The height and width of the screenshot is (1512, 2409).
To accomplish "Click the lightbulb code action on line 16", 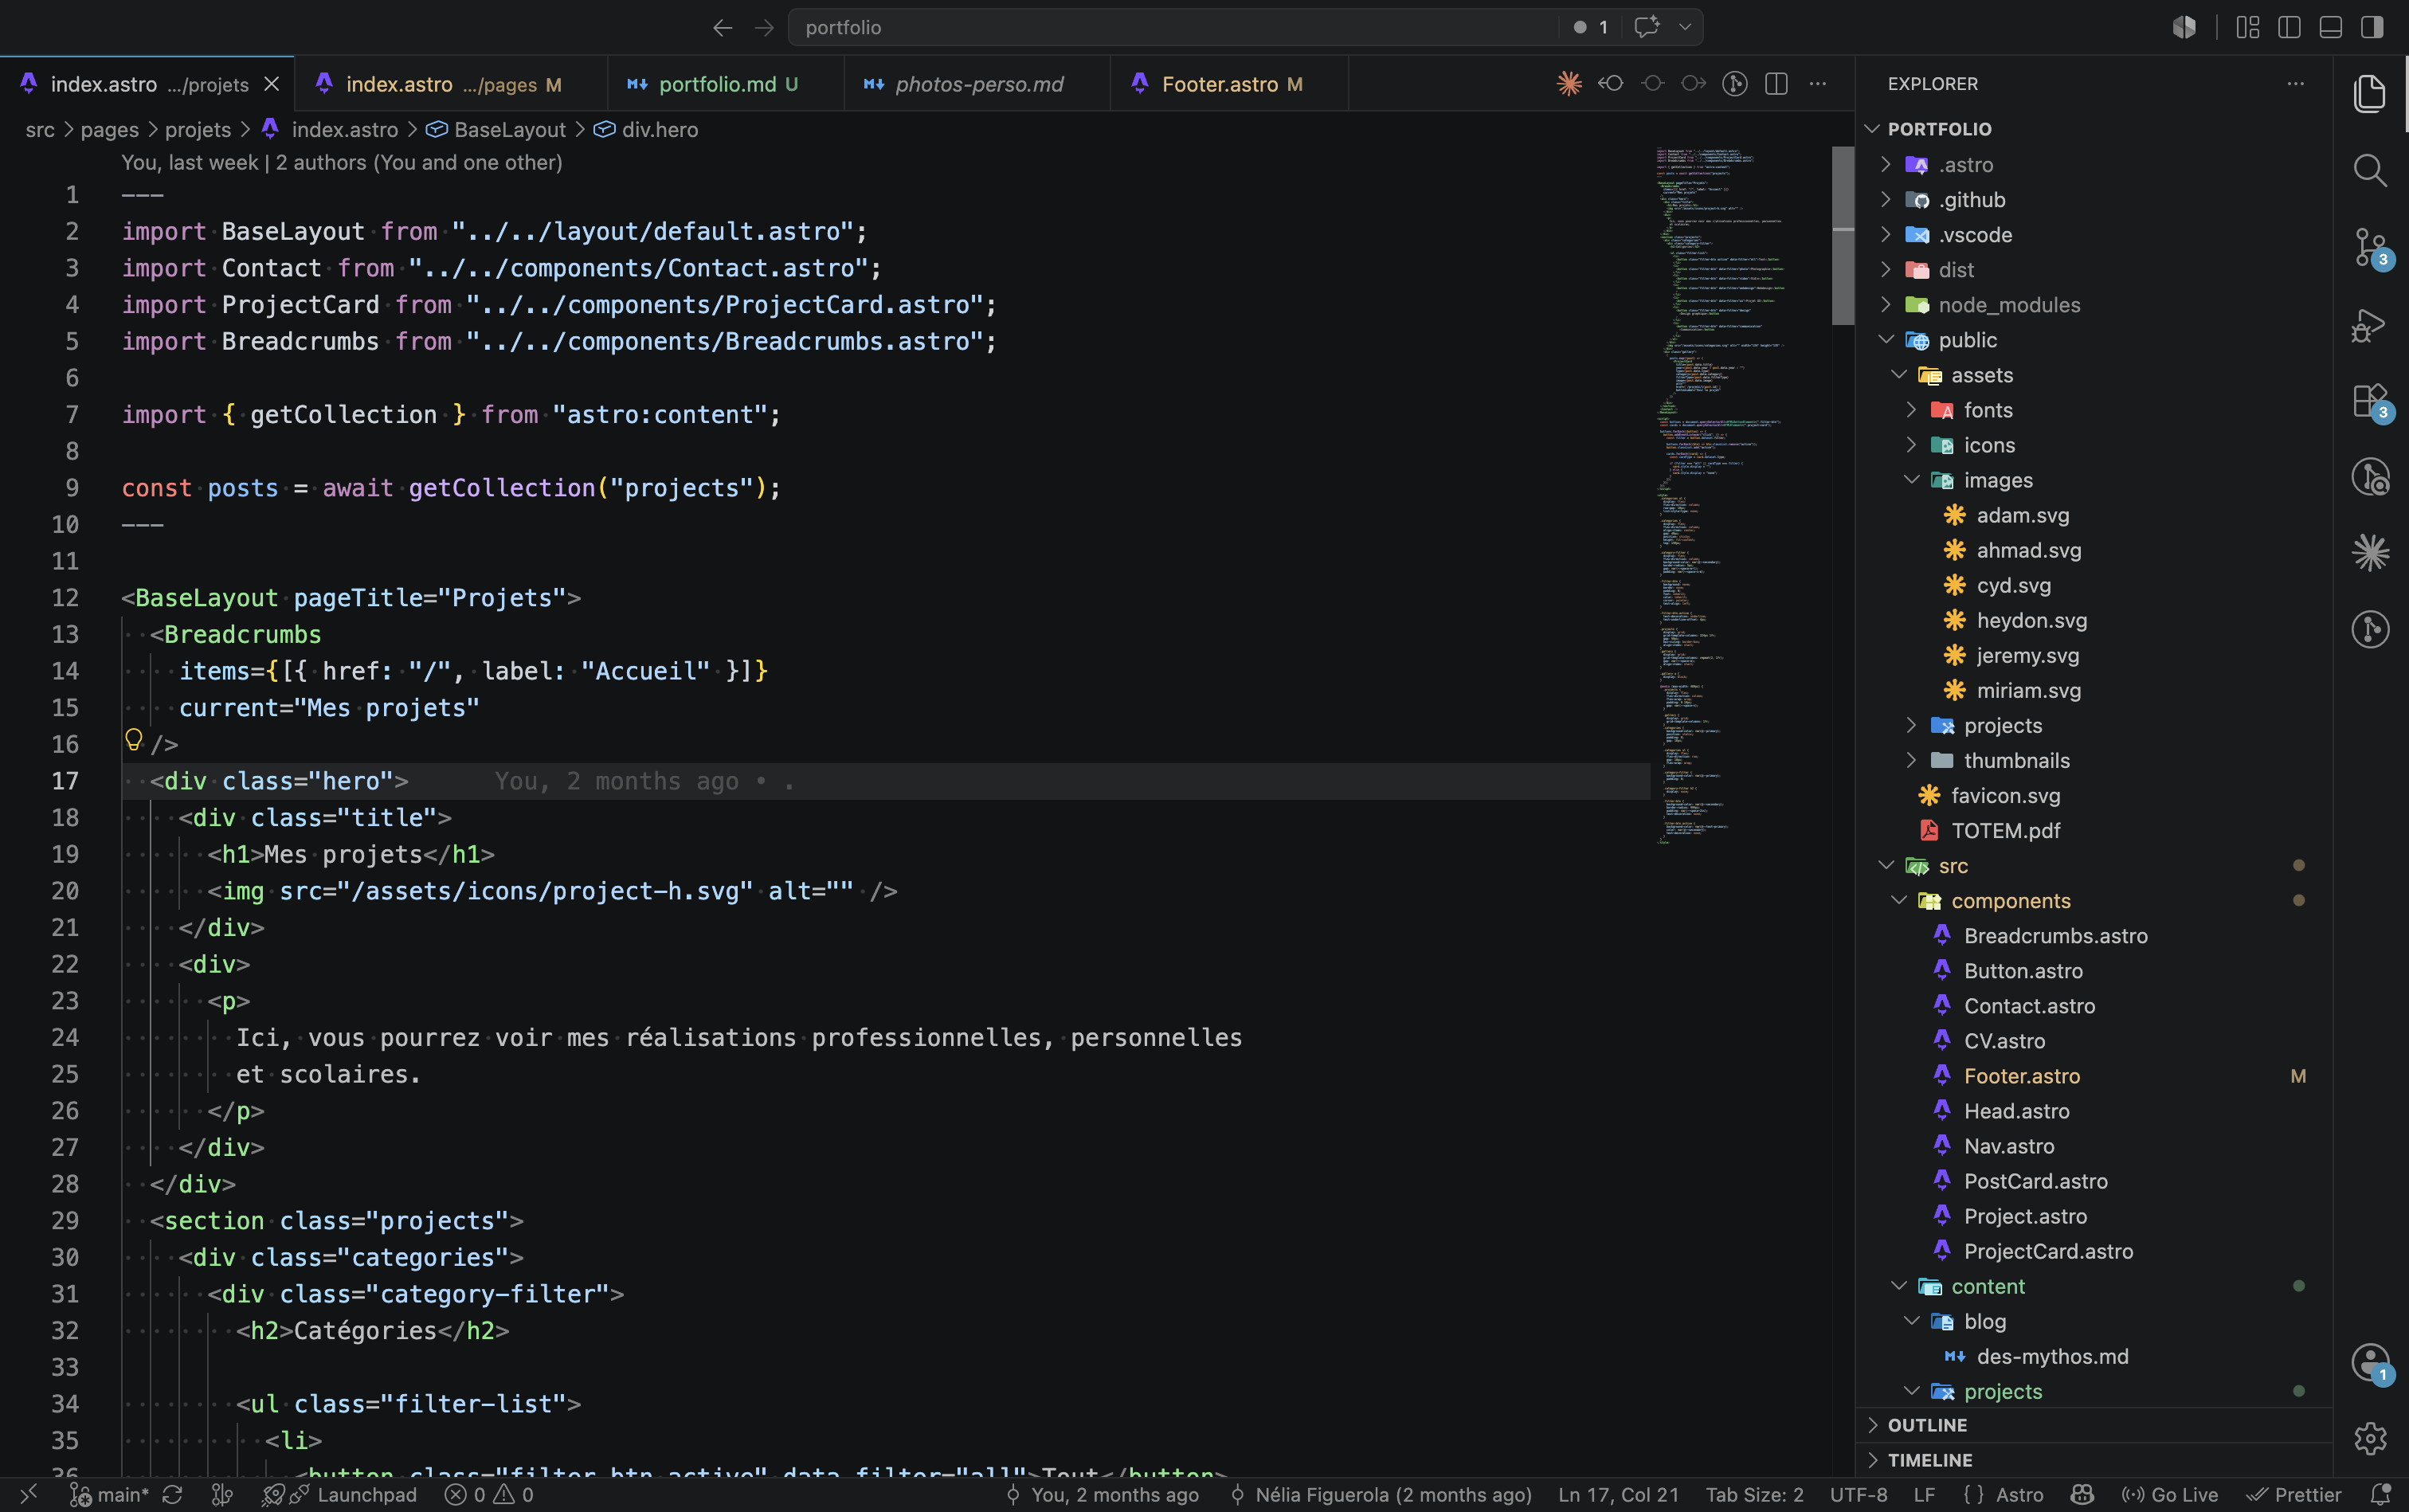I will (133, 739).
